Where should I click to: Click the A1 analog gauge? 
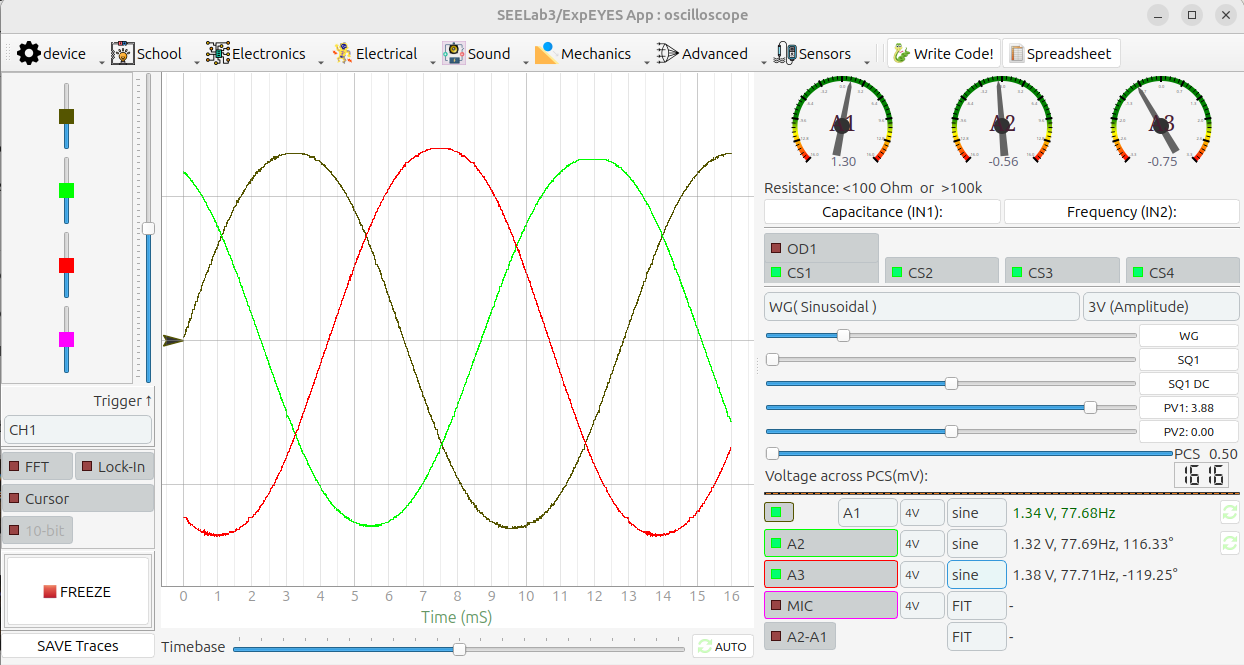843,122
